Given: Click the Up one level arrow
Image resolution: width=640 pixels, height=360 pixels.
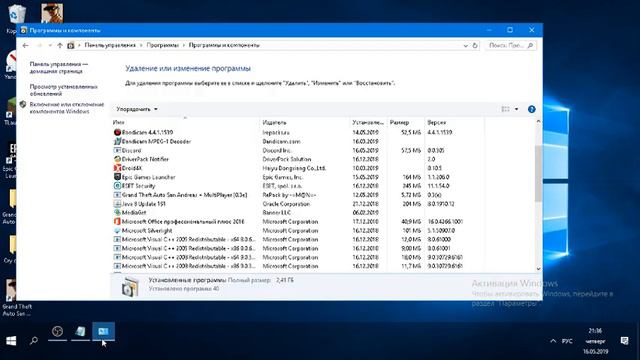Looking at the screenshot, I should click(60, 45).
